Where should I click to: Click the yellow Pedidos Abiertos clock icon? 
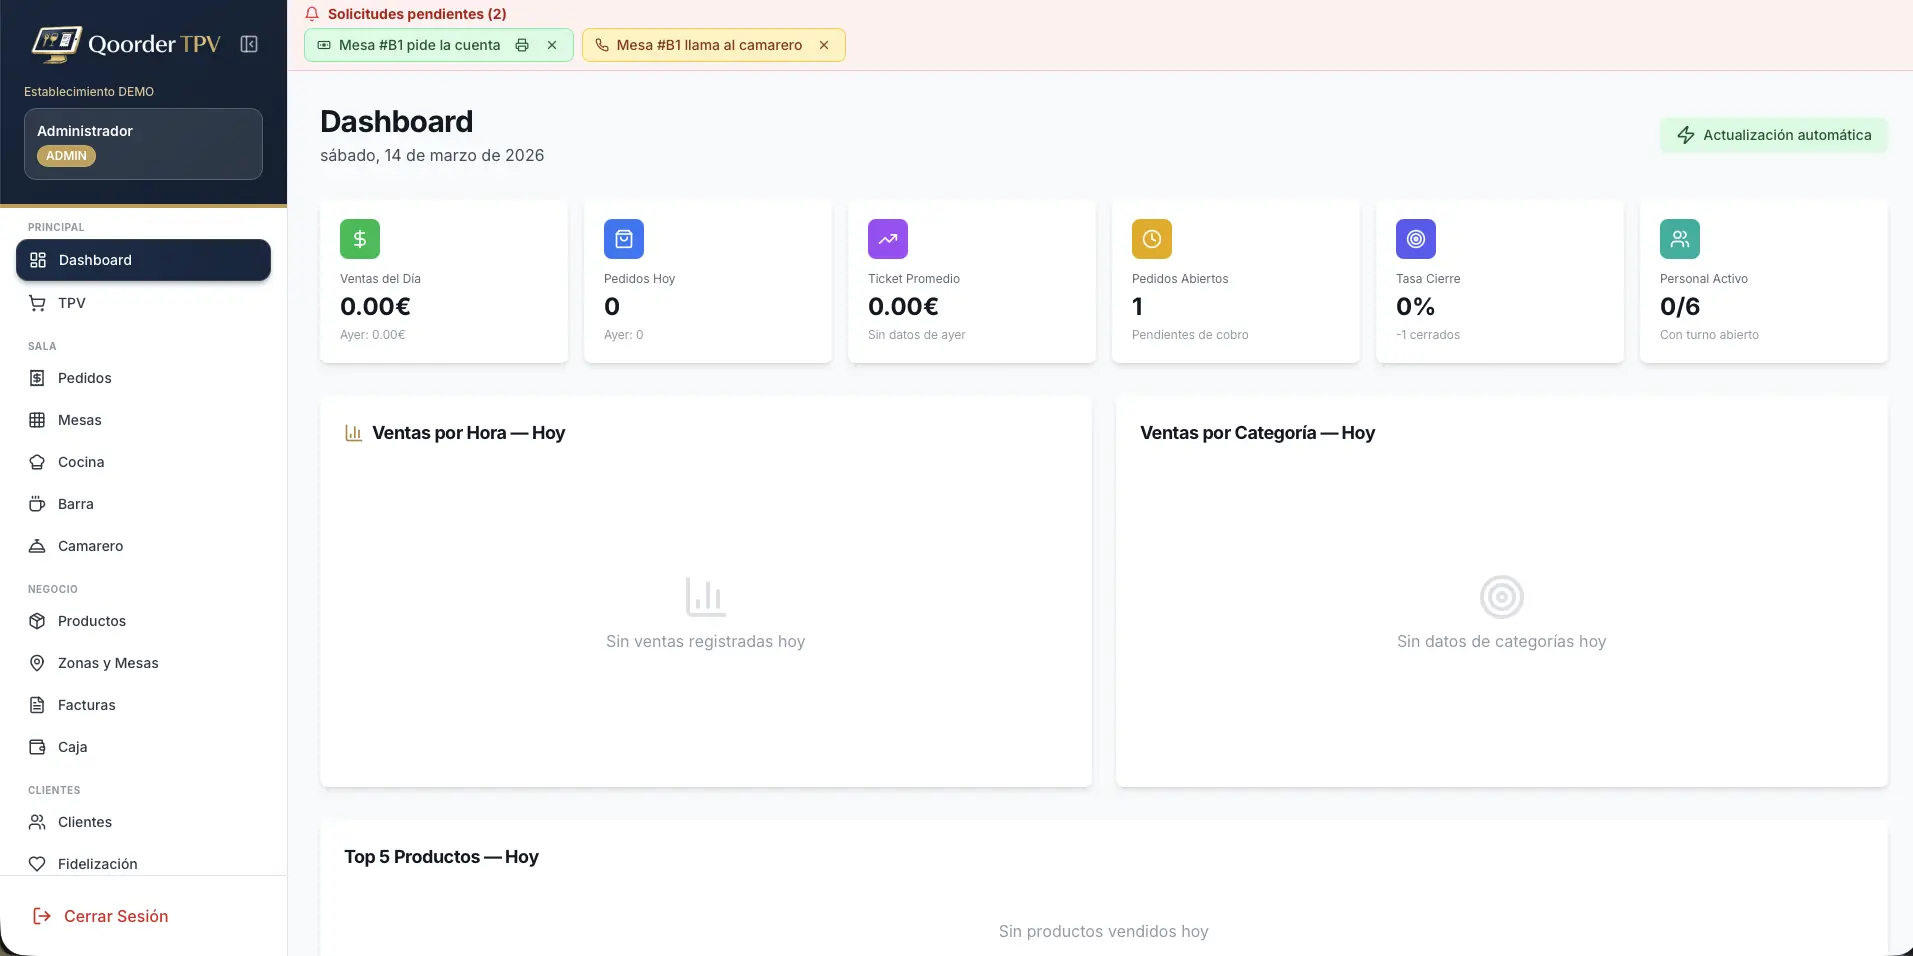(1152, 239)
